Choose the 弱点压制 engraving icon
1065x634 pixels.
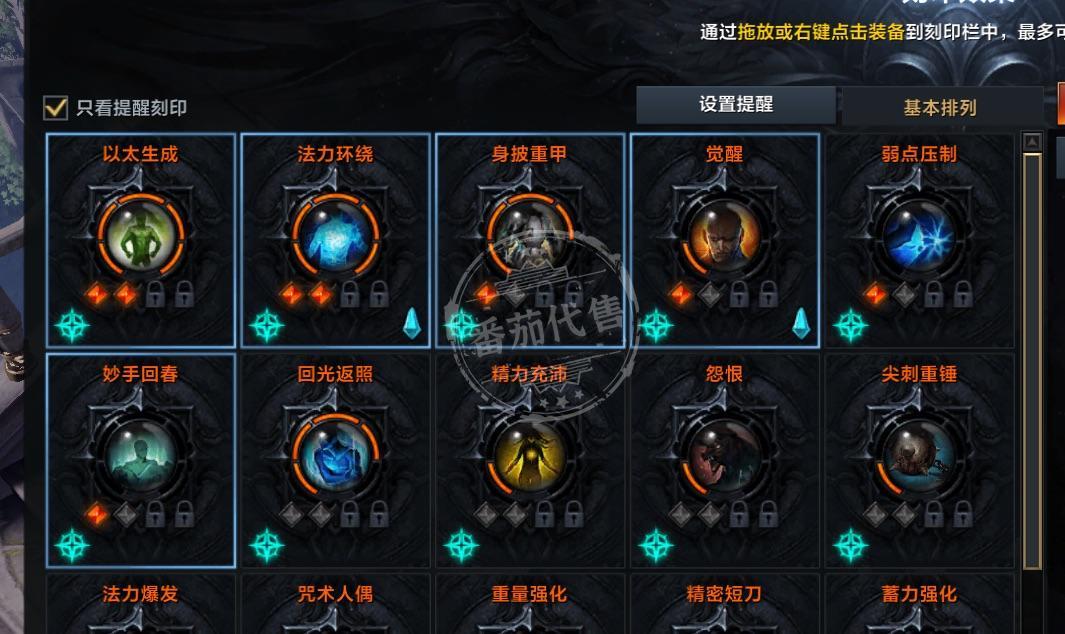coord(919,234)
